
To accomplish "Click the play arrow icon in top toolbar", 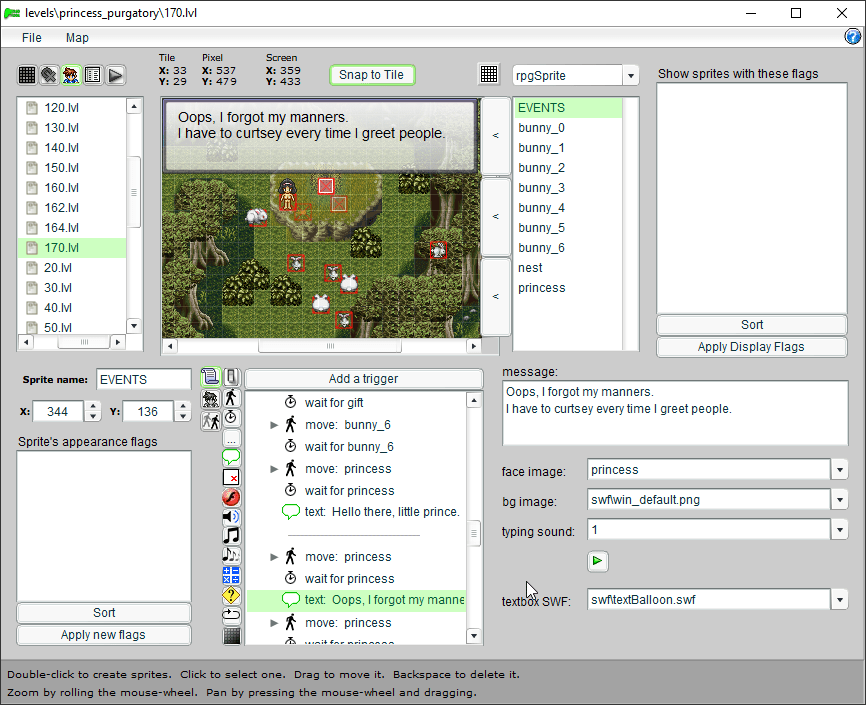I will tap(116, 75).
